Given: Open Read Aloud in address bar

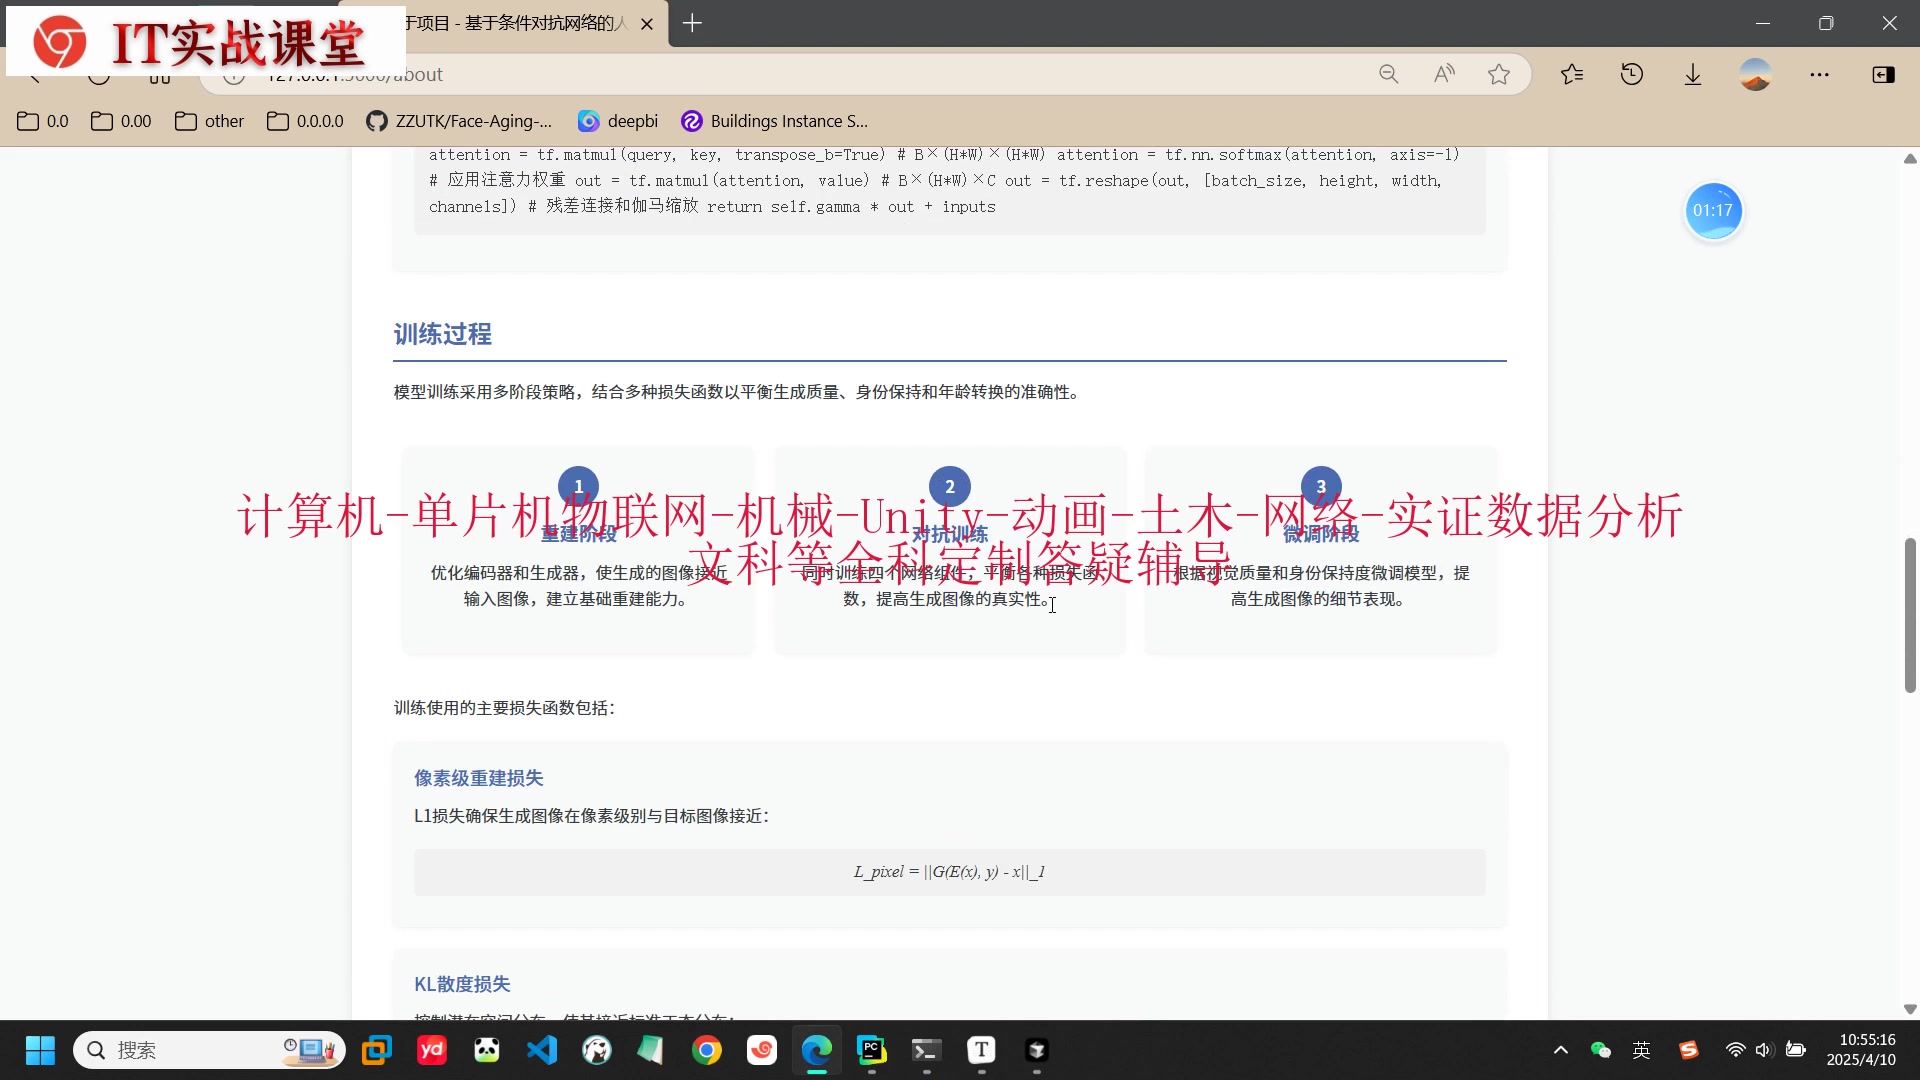Looking at the screenshot, I should pyautogui.click(x=1443, y=74).
